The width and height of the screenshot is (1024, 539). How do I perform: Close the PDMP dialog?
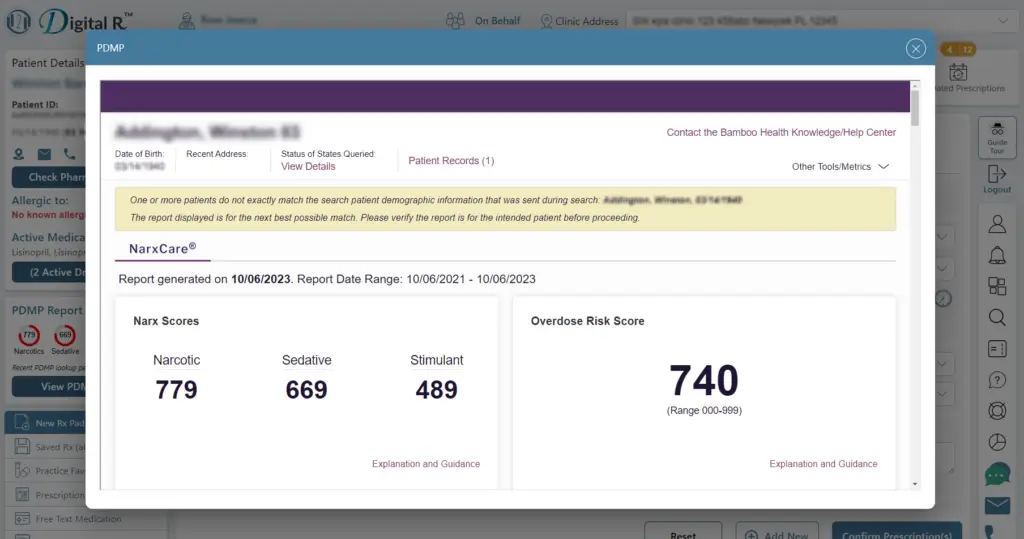[x=916, y=48]
